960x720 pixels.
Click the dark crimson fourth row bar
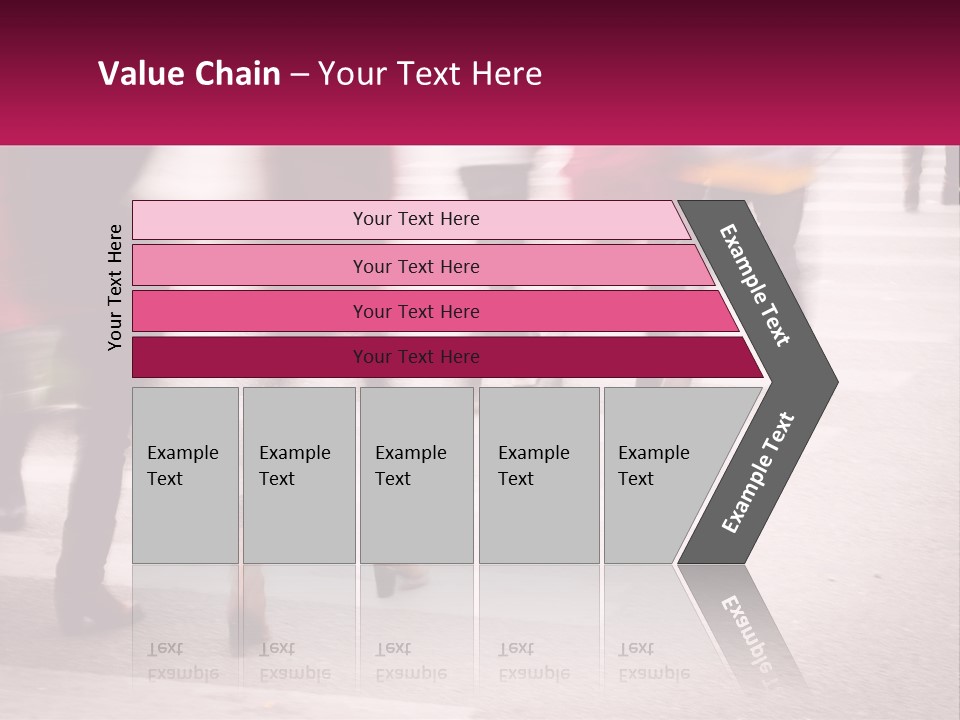click(x=448, y=357)
